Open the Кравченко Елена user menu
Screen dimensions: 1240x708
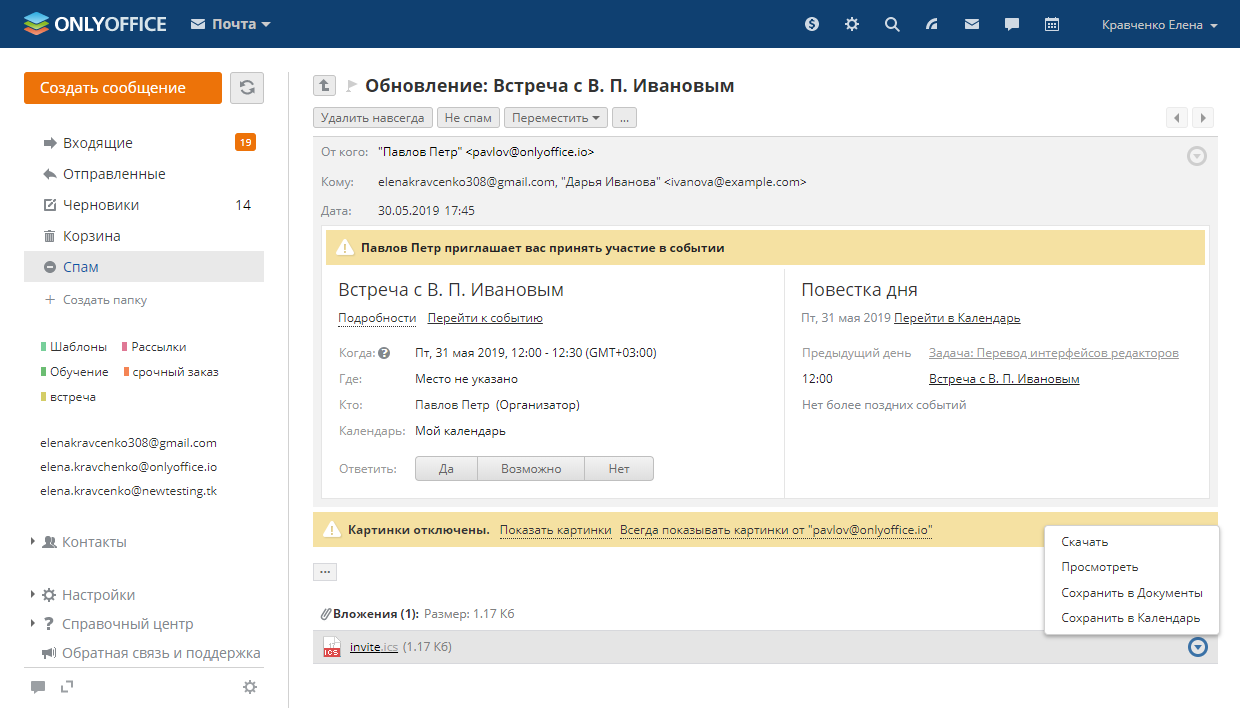1158,25
